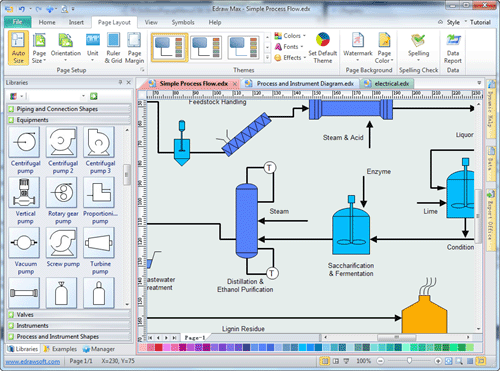Switch to the Symbols ribbon tab
Image resolution: width=500 pixels, height=371 pixels.
[183, 22]
